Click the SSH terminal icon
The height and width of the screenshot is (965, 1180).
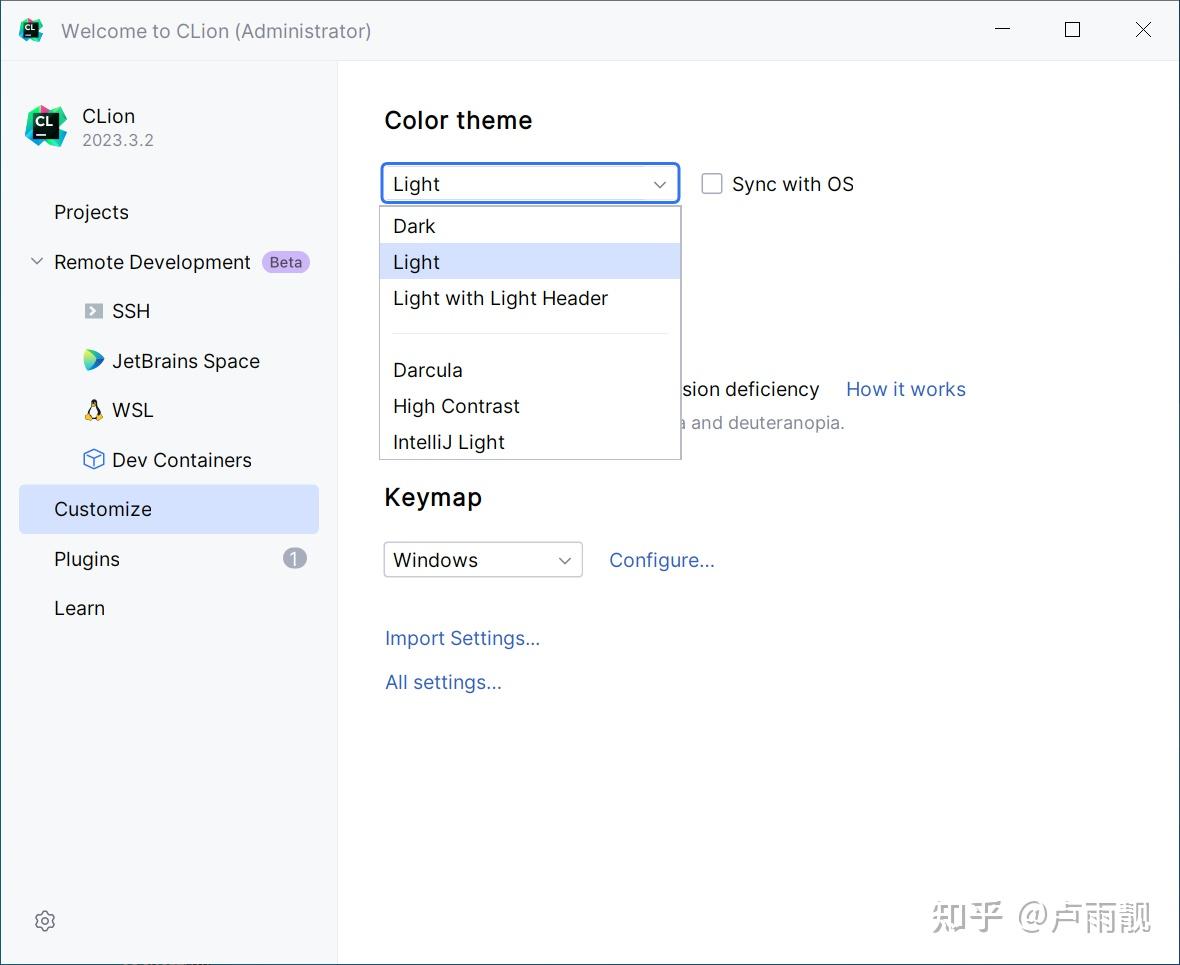pyautogui.click(x=94, y=311)
